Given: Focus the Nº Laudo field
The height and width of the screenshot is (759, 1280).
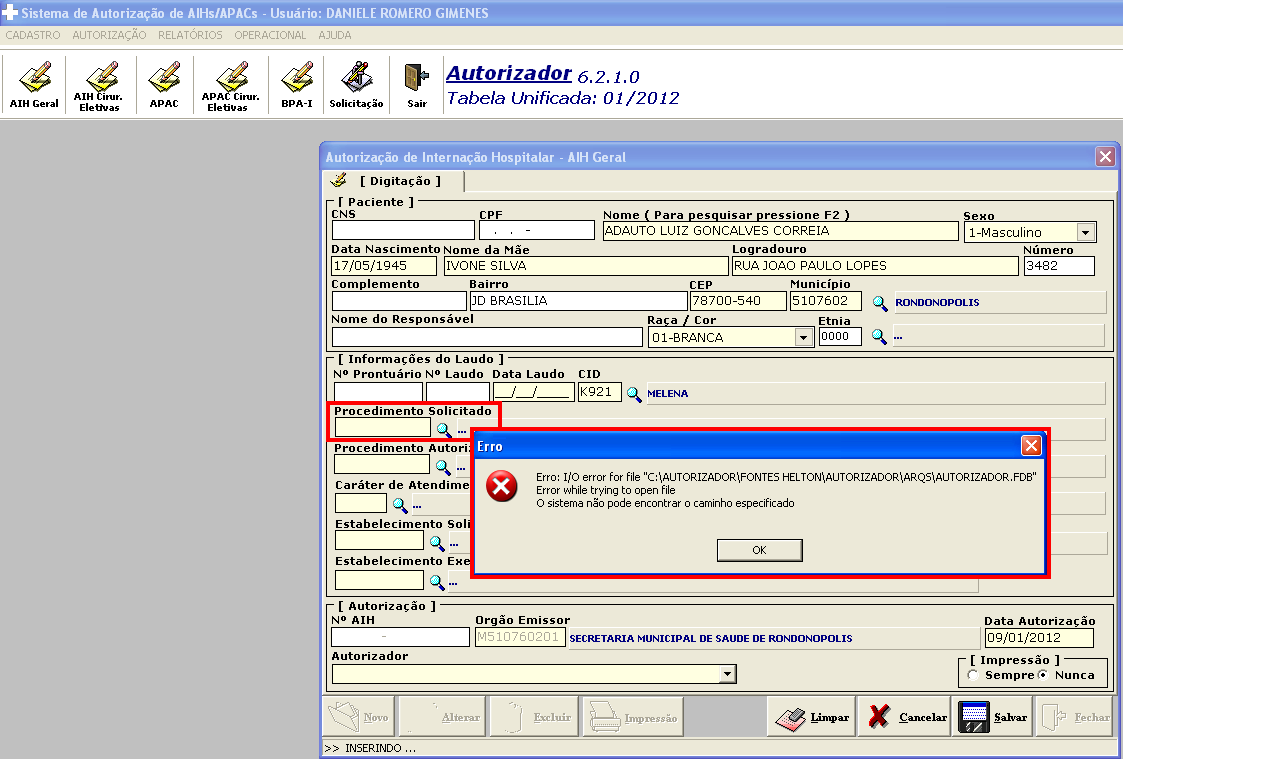Looking at the screenshot, I should 457,392.
